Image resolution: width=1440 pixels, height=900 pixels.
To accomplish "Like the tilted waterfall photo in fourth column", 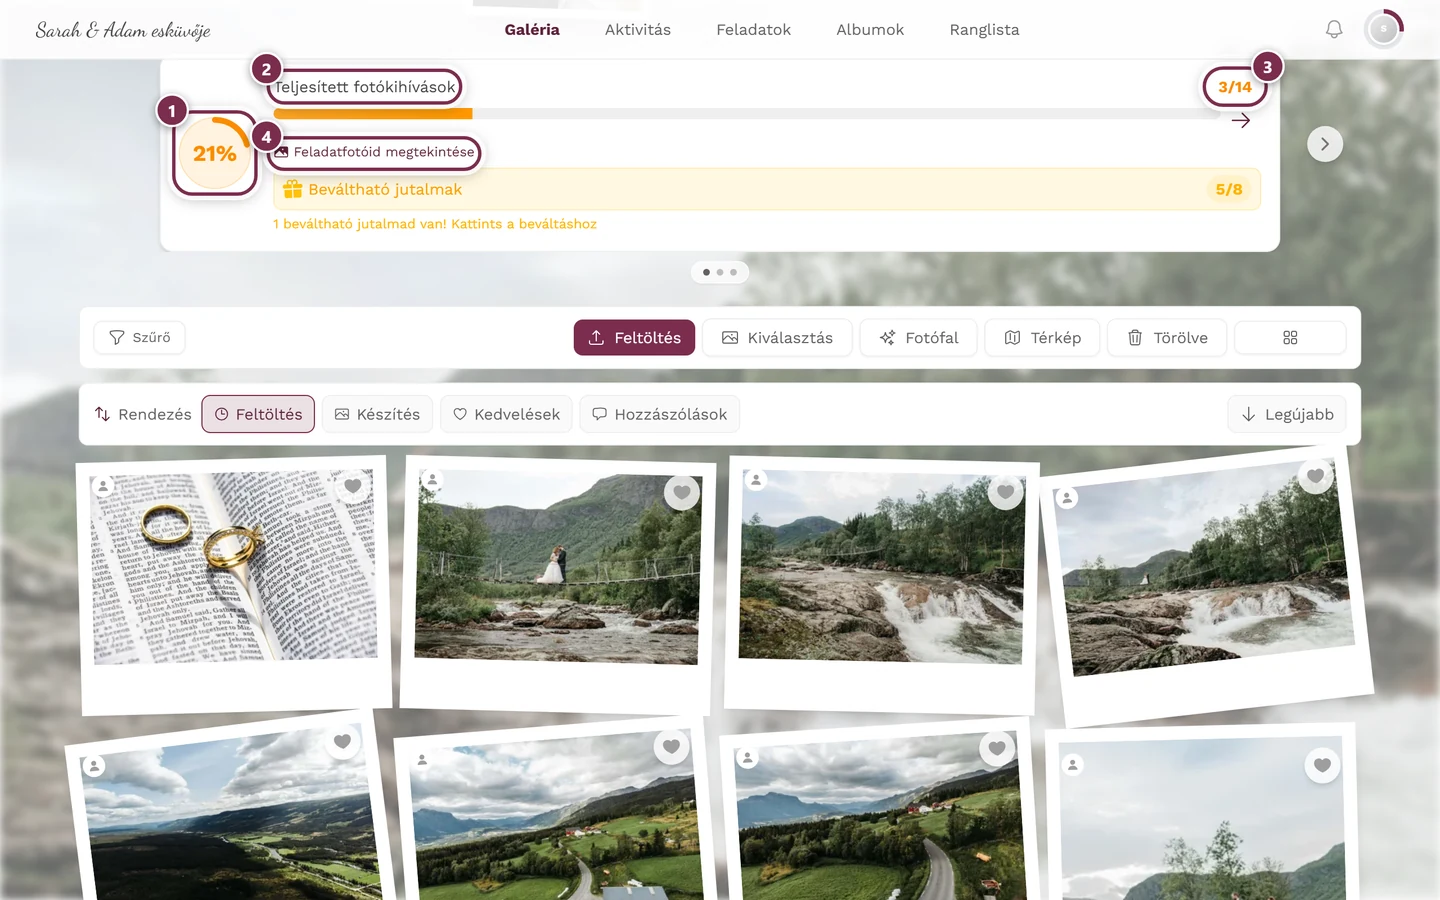I will (1315, 476).
